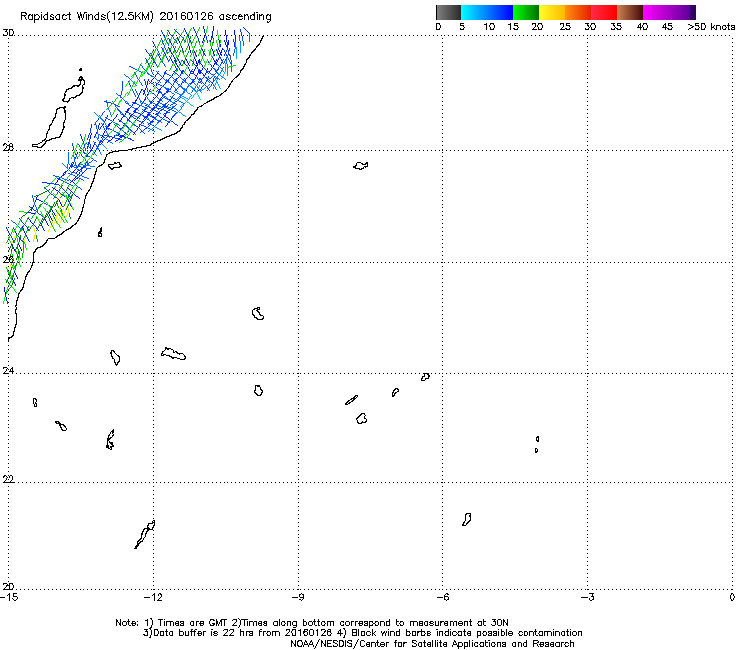The image size is (740, 650).
Task: Click the long island outline near 28N
Action: [49, 127]
